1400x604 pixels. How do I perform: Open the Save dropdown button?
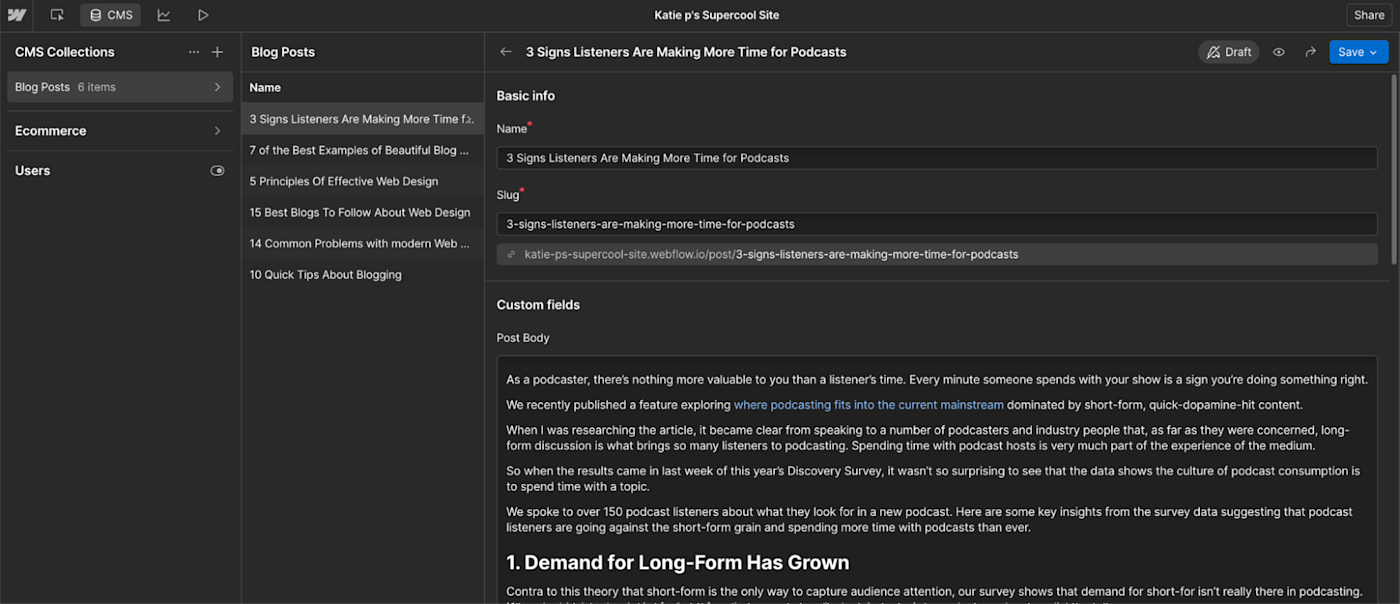tap(1358, 52)
